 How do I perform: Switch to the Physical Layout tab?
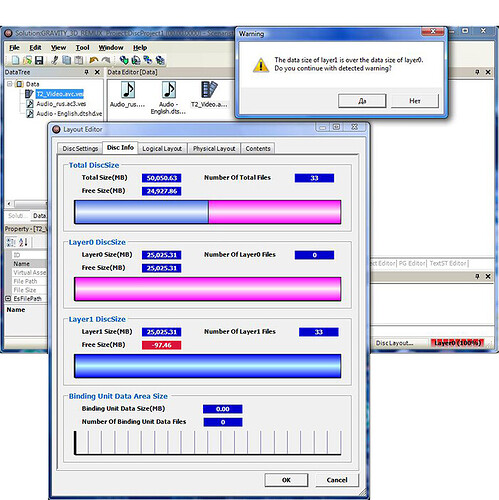pos(214,148)
